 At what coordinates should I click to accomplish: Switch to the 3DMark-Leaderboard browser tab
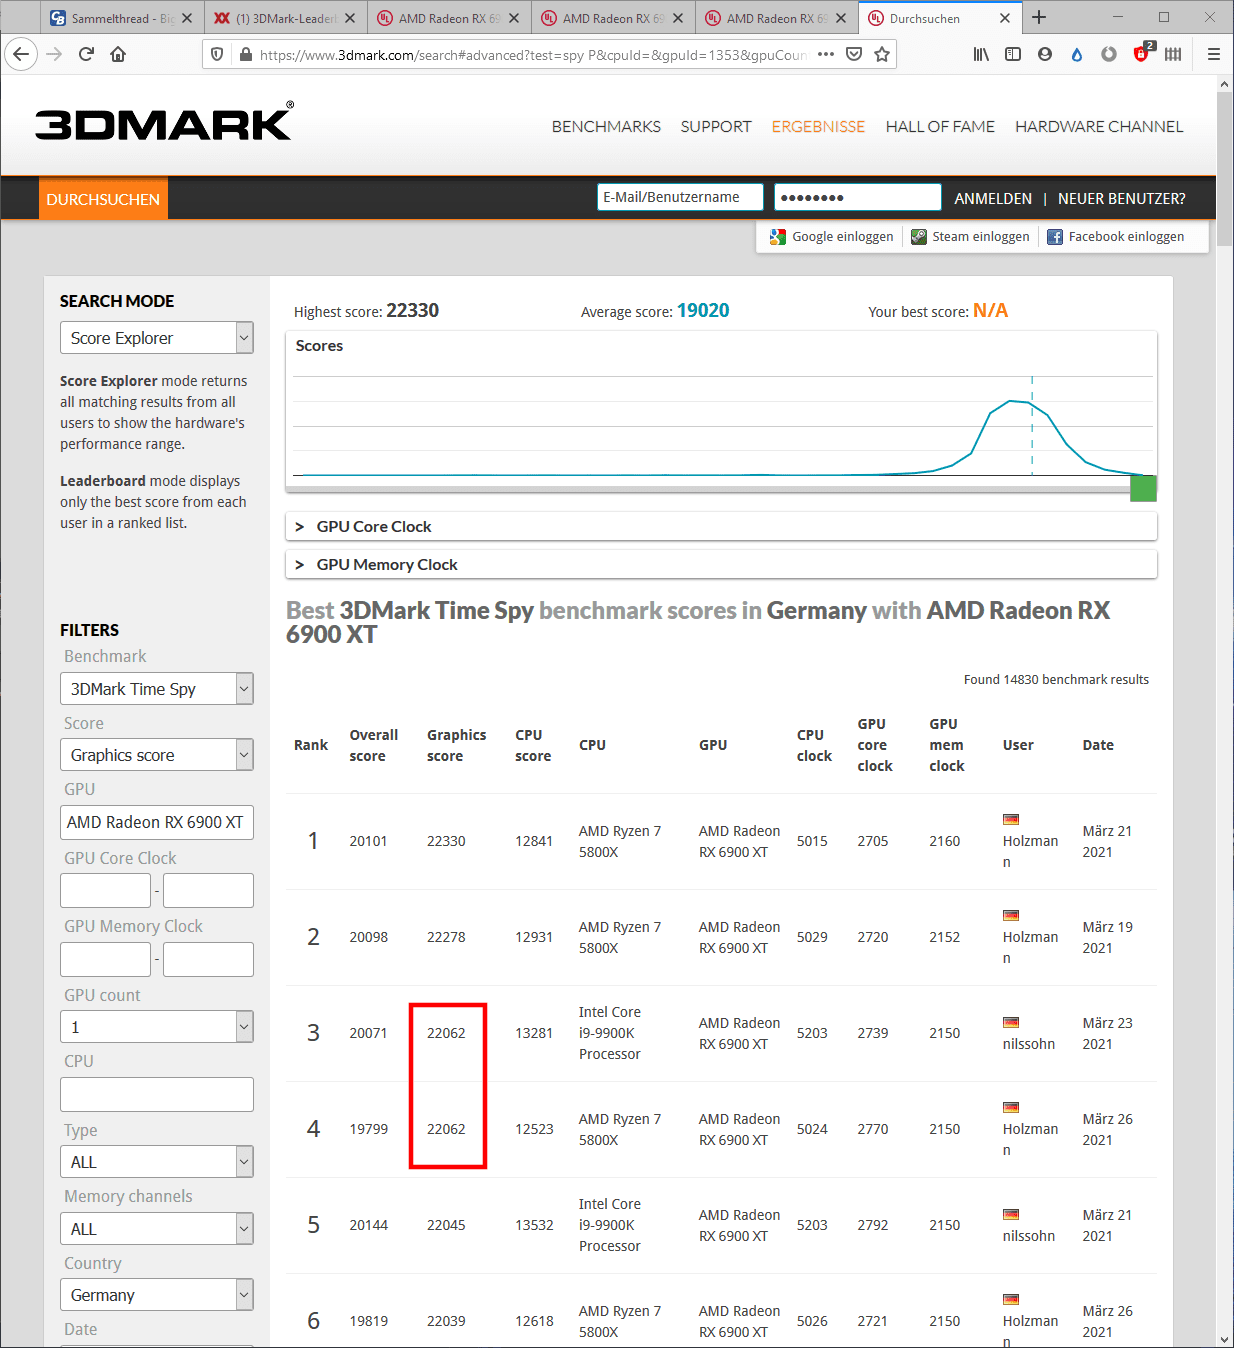[x=284, y=18]
